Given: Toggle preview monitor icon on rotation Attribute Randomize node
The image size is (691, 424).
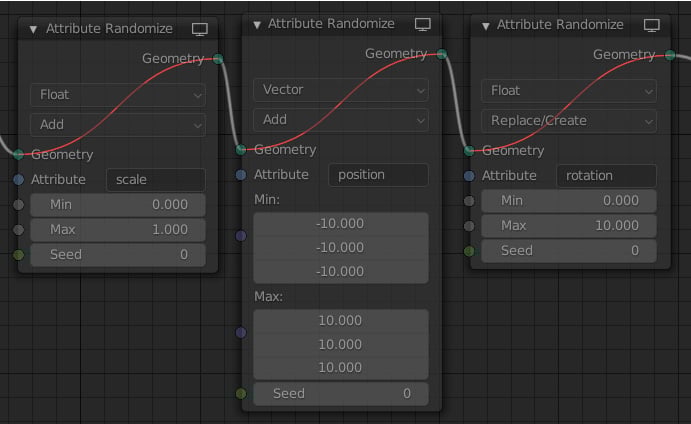Looking at the screenshot, I should [652, 26].
